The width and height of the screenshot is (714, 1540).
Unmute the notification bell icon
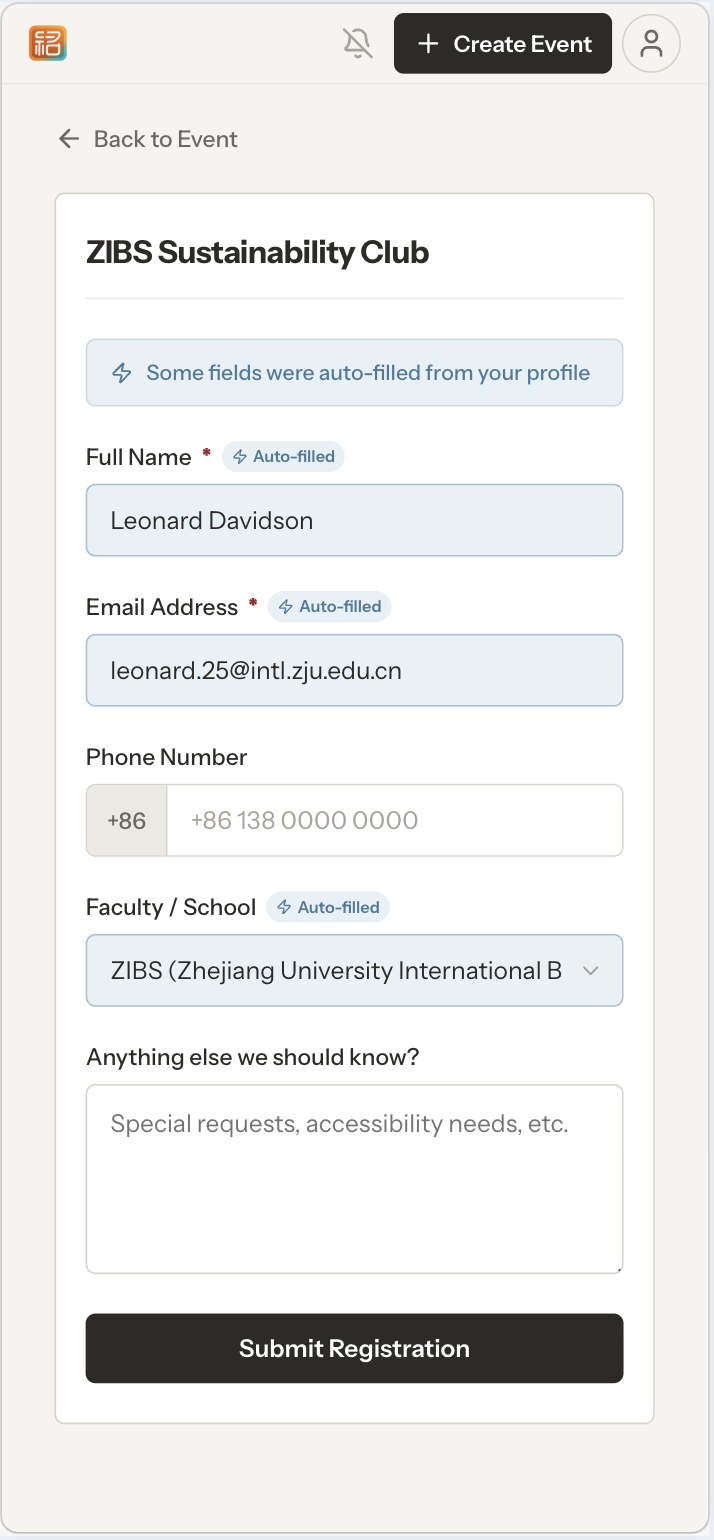tap(357, 43)
